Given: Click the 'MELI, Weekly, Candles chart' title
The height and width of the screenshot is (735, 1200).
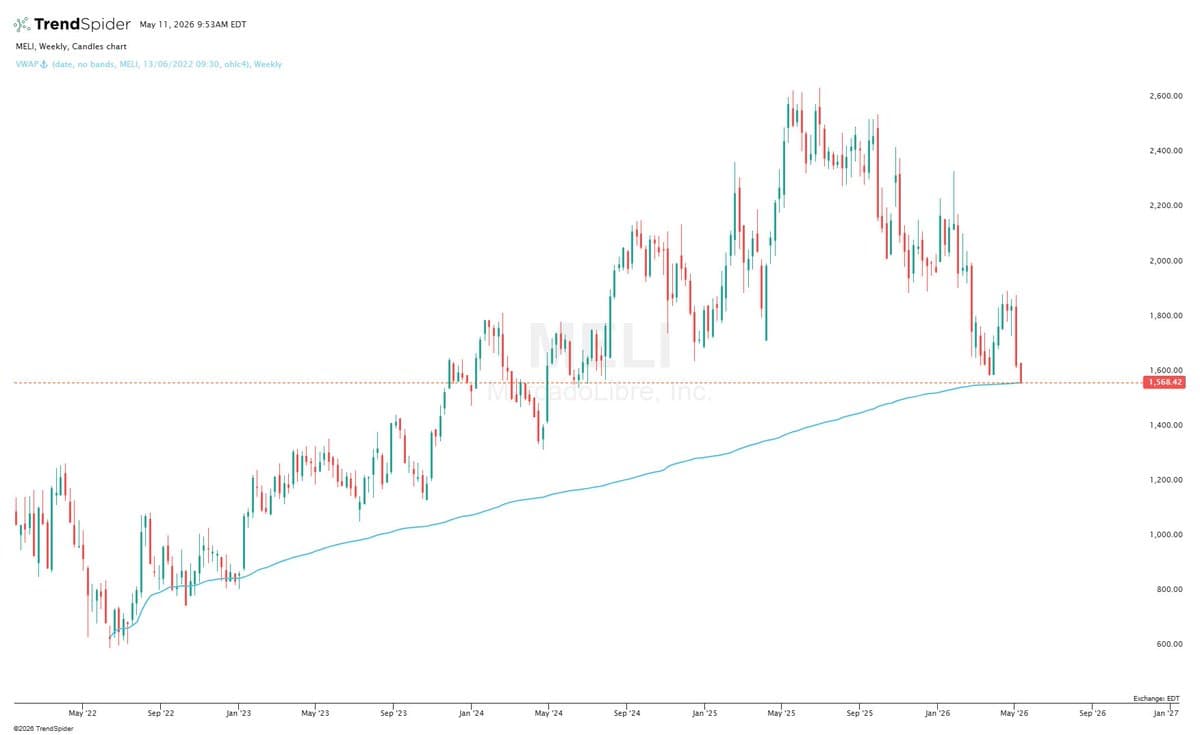Looking at the screenshot, I should pos(70,46).
